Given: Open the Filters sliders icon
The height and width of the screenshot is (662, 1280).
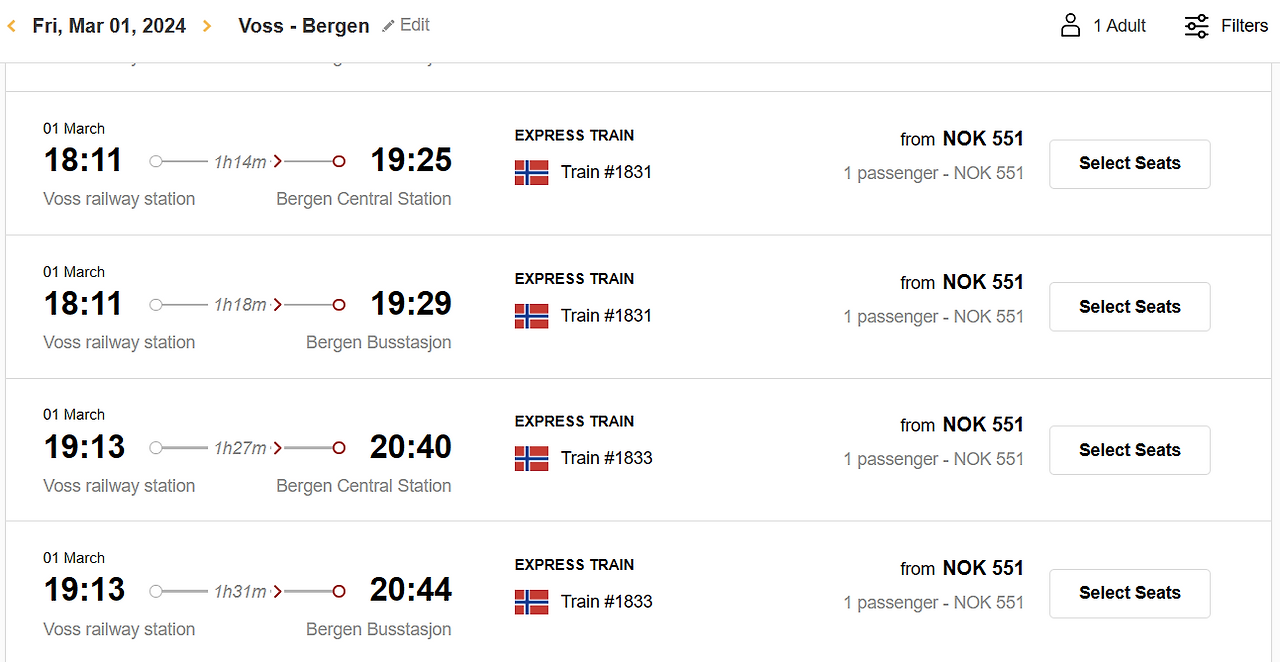Looking at the screenshot, I should [1196, 26].
